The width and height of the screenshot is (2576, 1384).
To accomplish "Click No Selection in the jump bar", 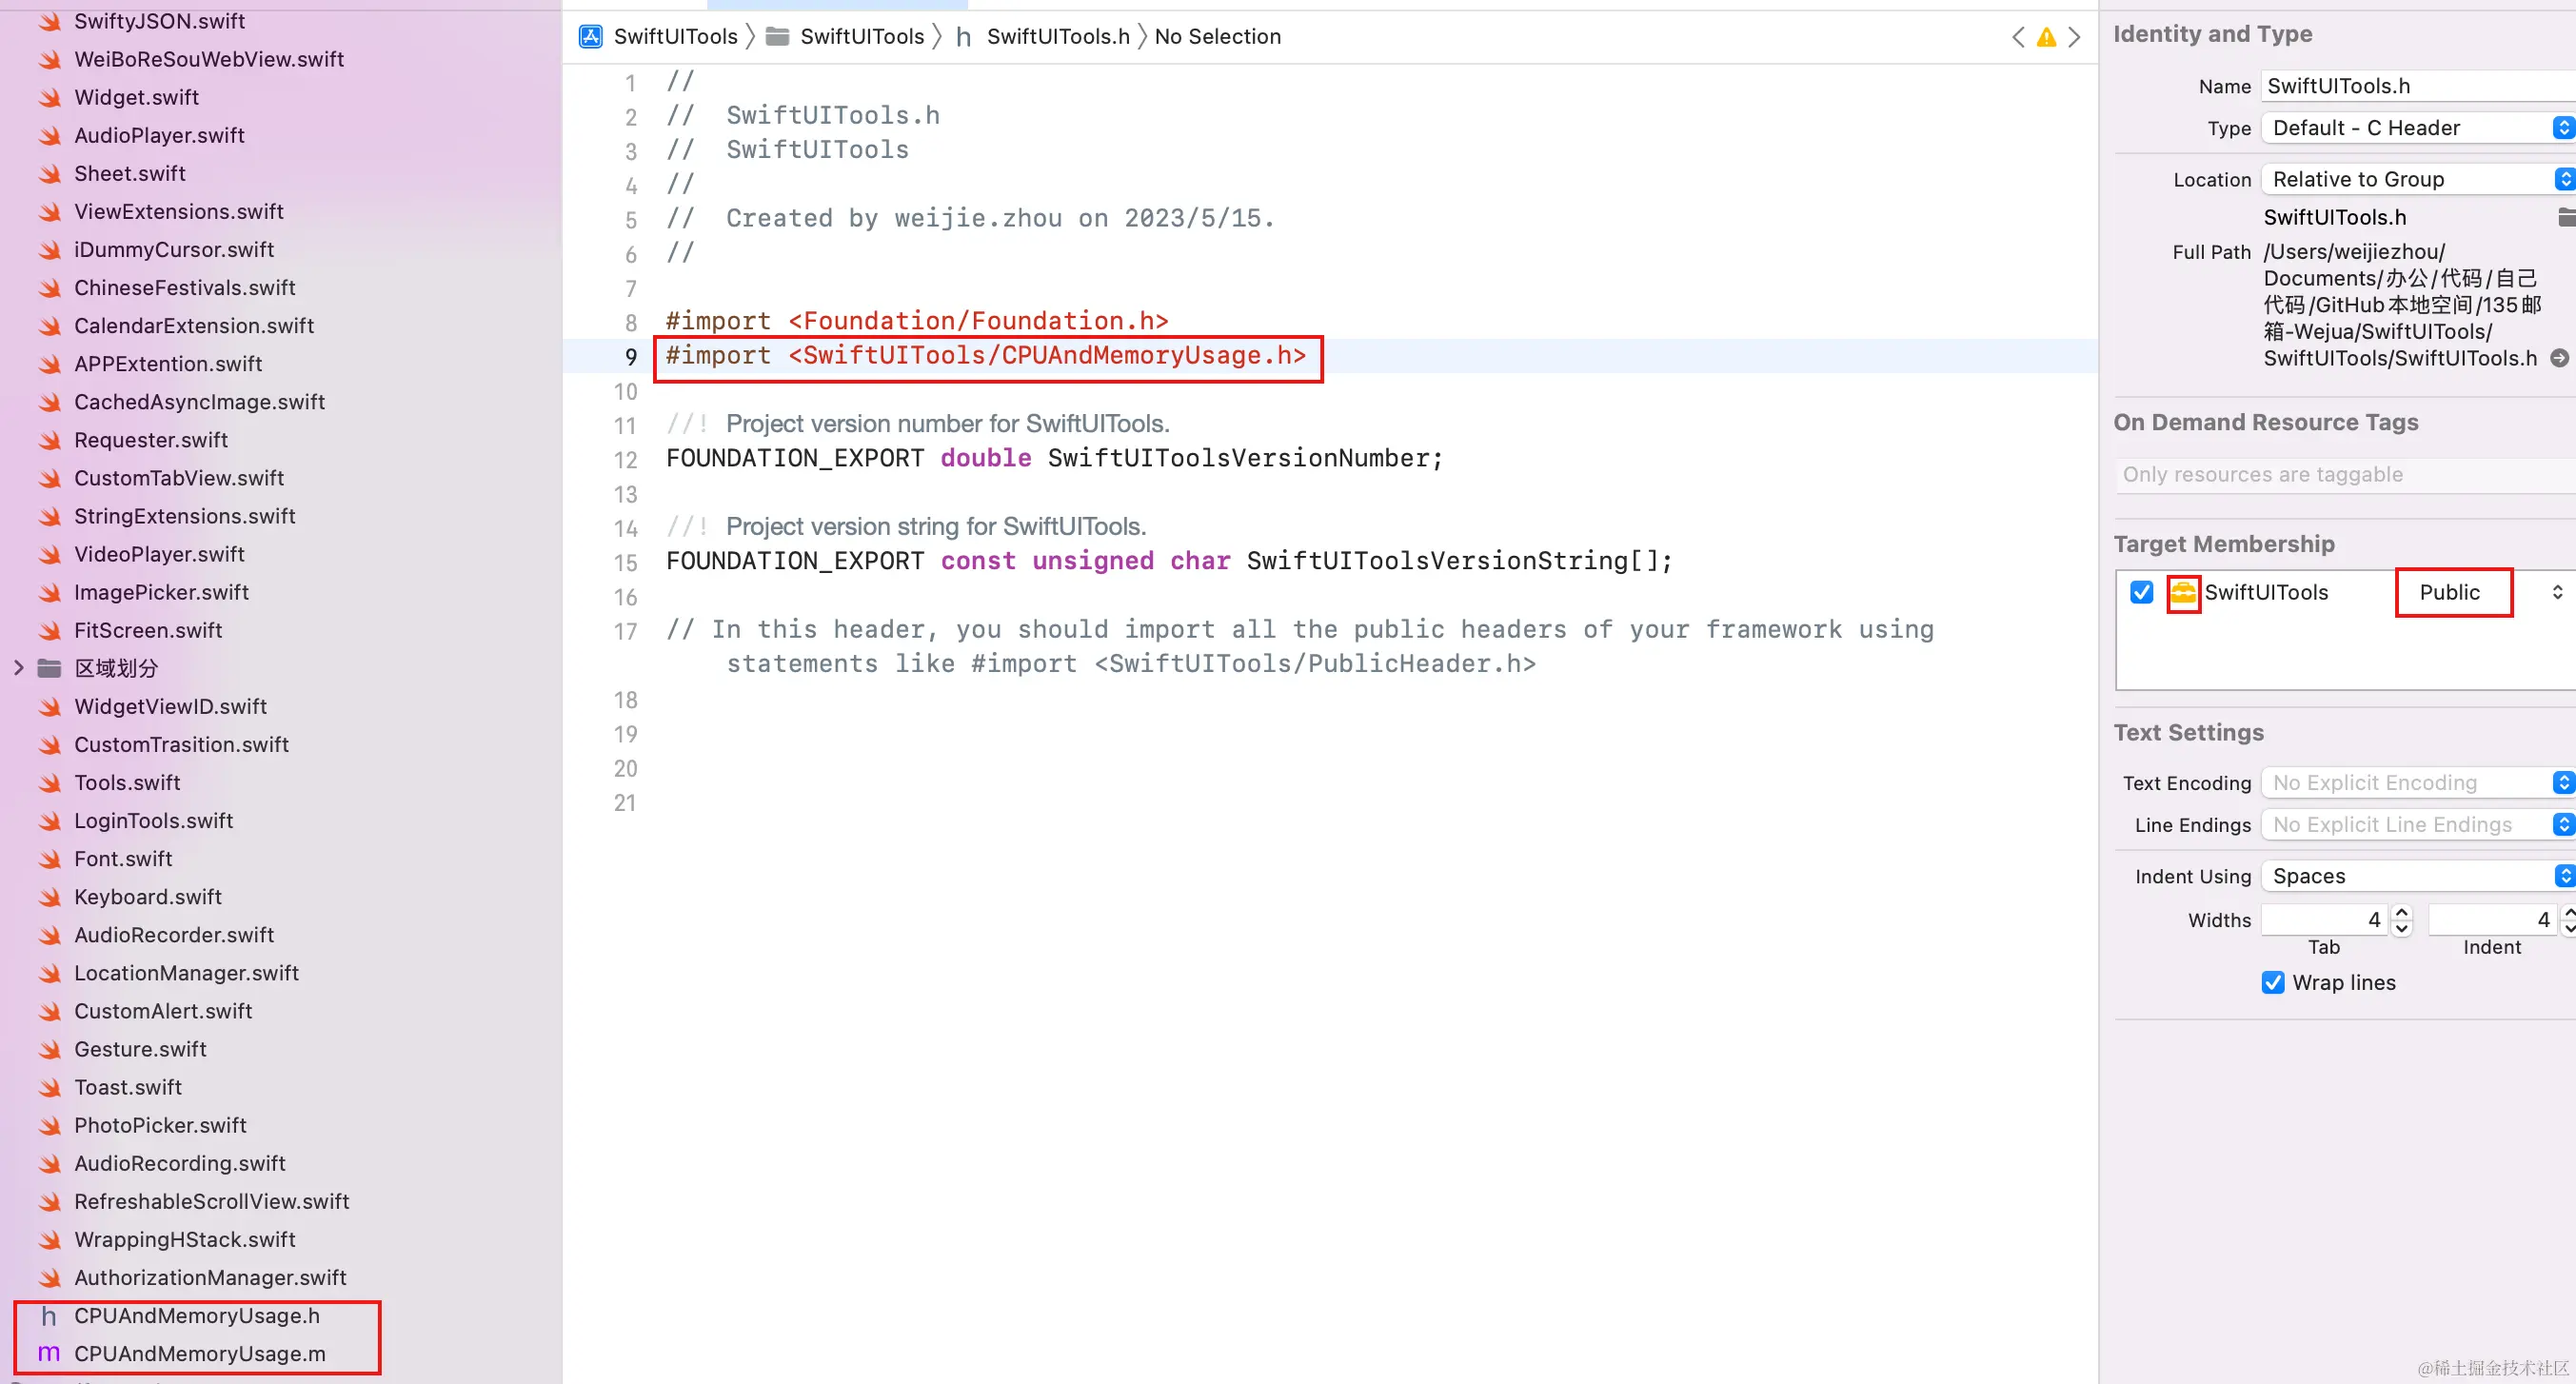I will (x=1217, y=37).
